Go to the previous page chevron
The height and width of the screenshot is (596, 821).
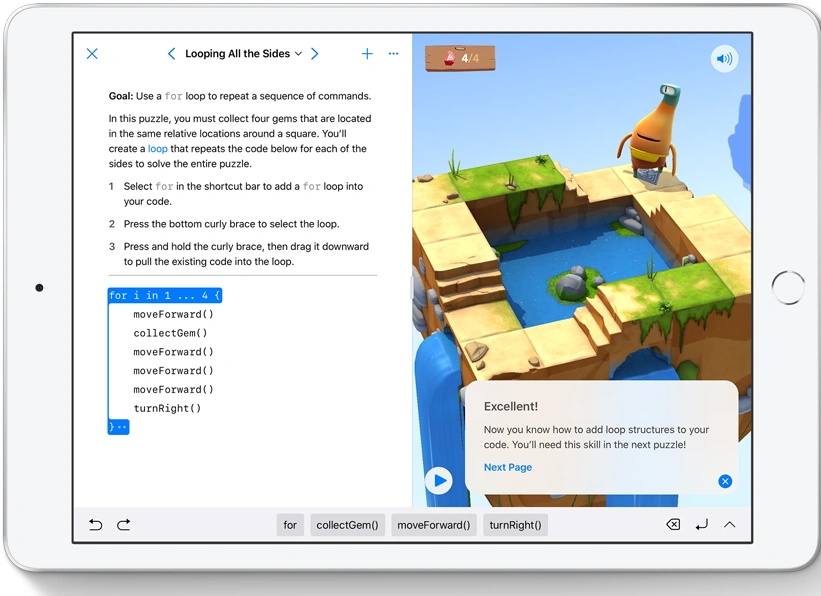[x=171, y=54]
